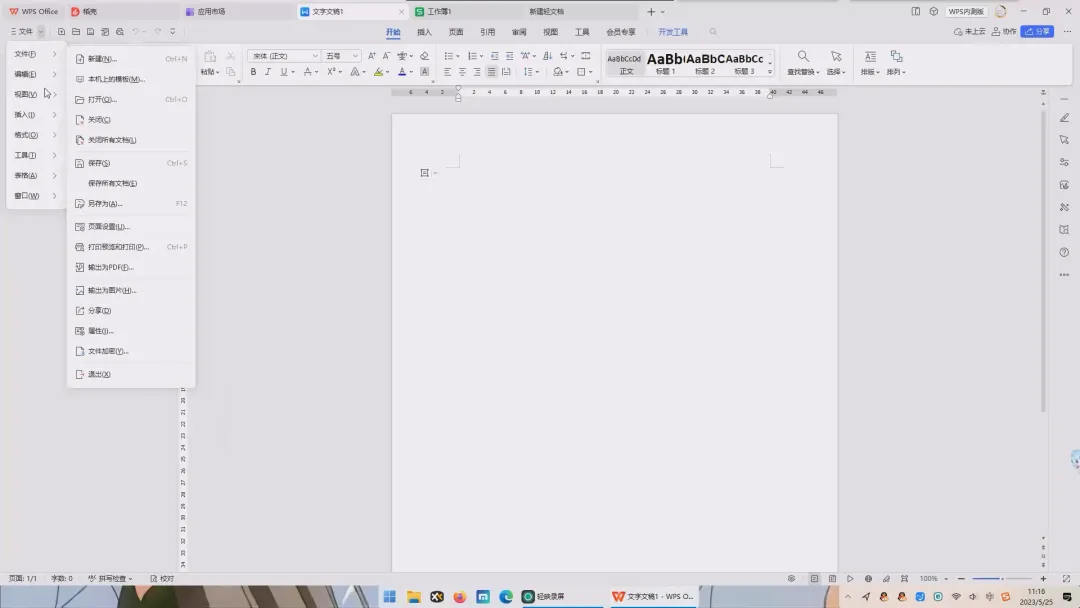The image size is (1080, 608).
Task: Click the copy icon under scissors
Action: 231,72
